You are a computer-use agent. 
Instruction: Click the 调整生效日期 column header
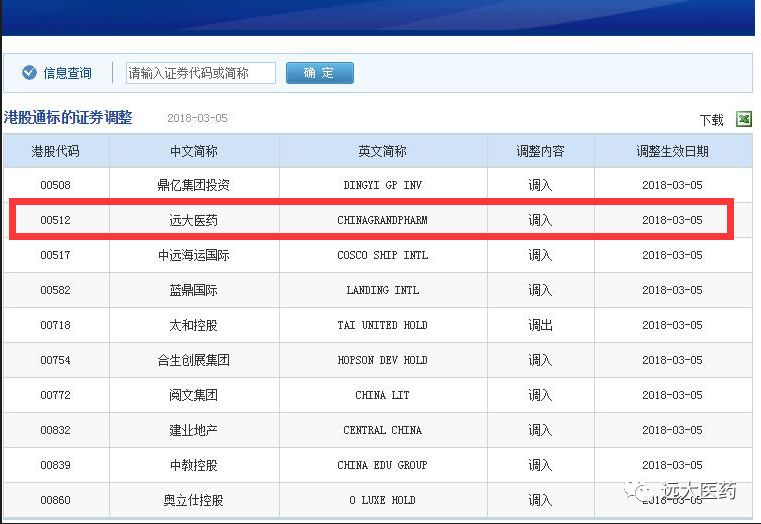point(672,151)
